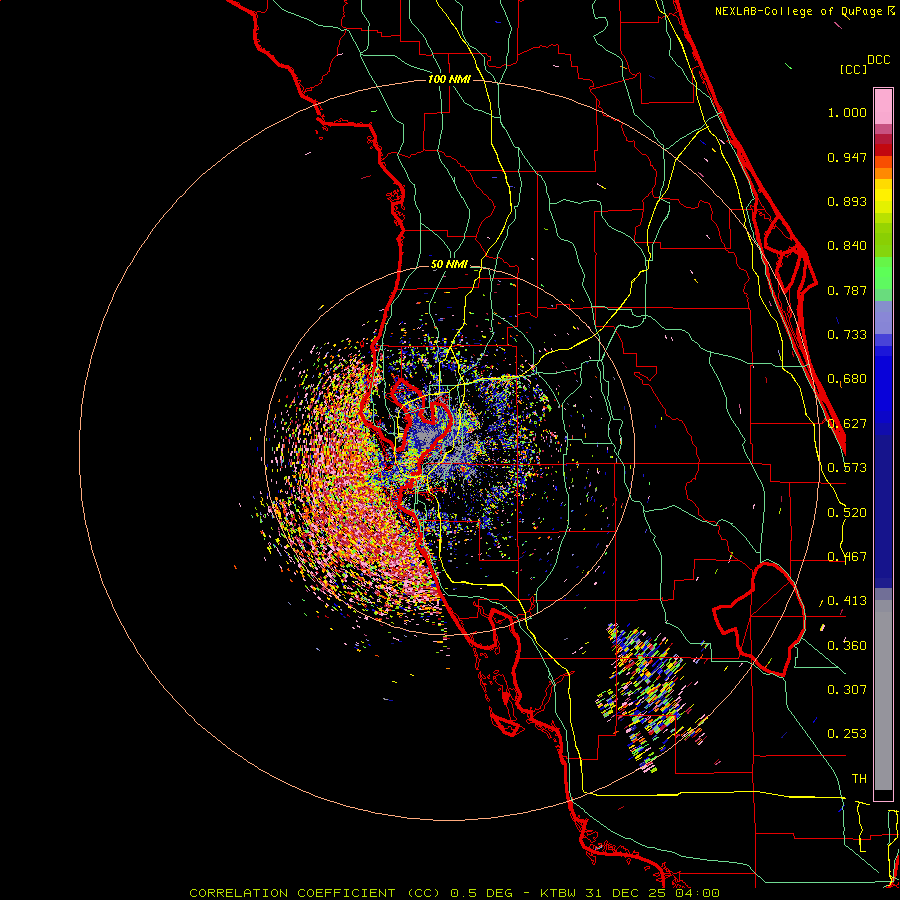
Task: Click the 50 NMI range ring label
Action: click(x=449, y=265)
